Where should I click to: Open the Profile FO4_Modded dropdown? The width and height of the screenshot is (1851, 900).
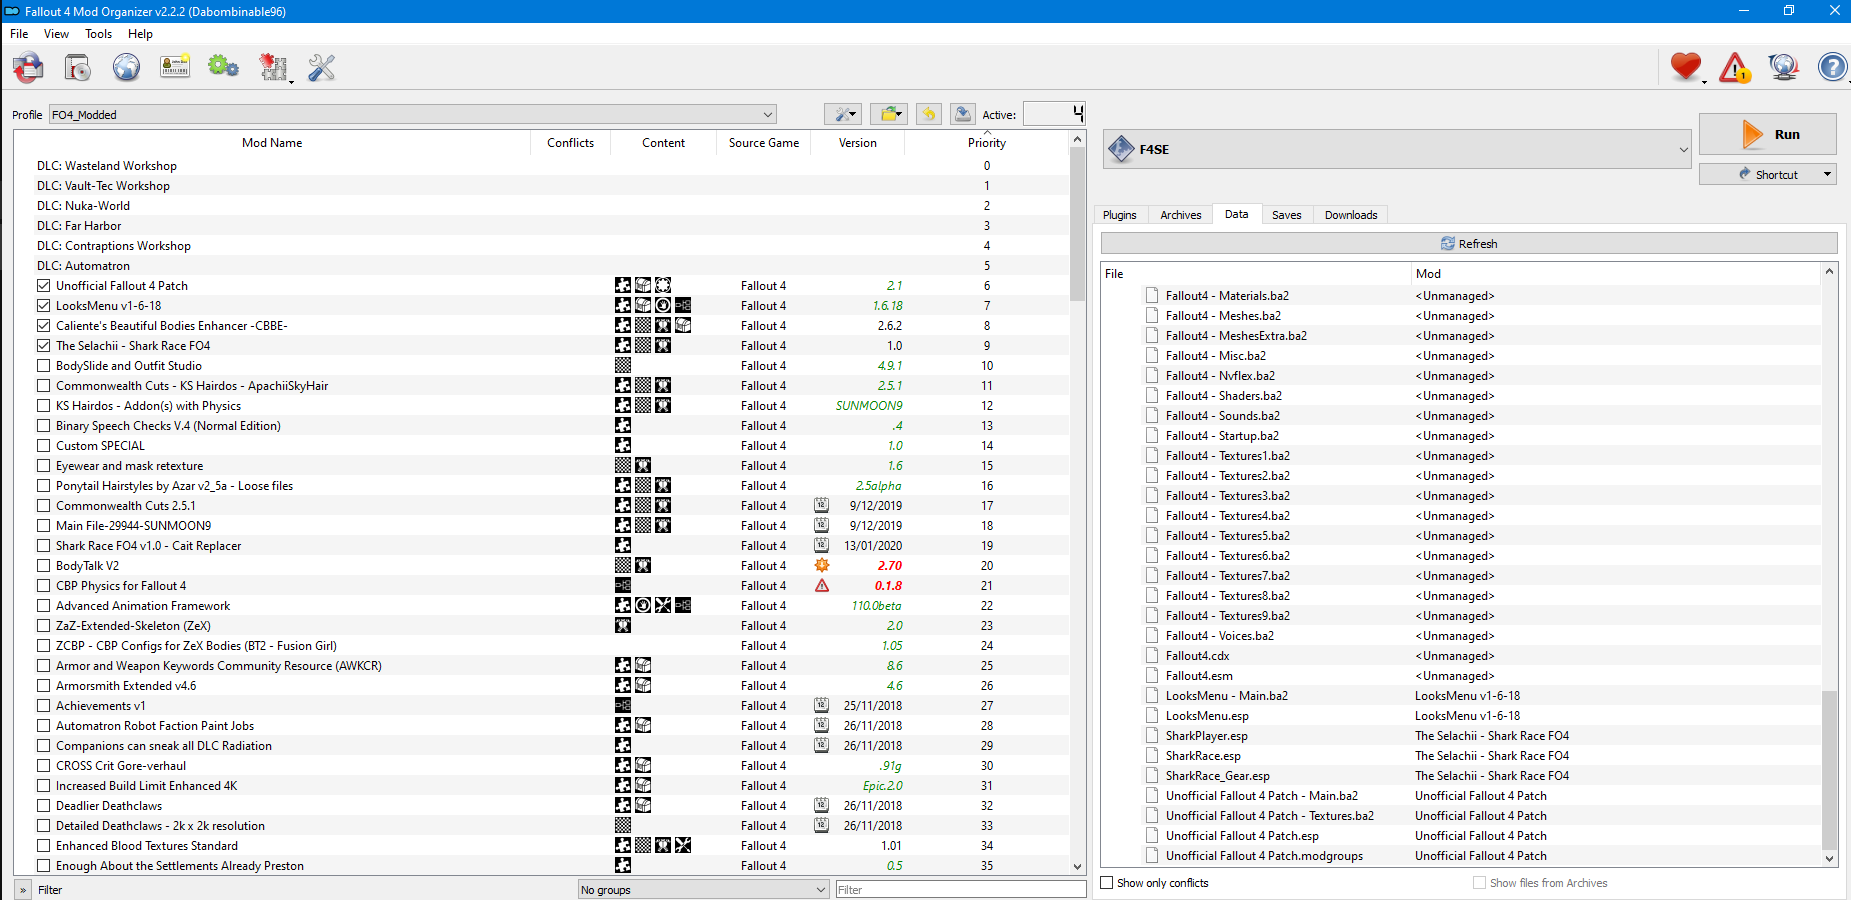tap(412, 114)
